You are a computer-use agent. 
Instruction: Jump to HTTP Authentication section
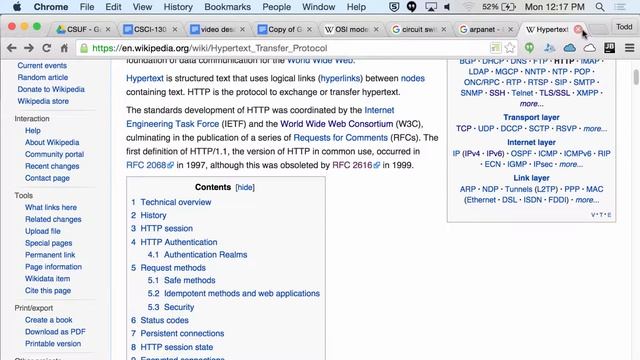pos(179,242)
